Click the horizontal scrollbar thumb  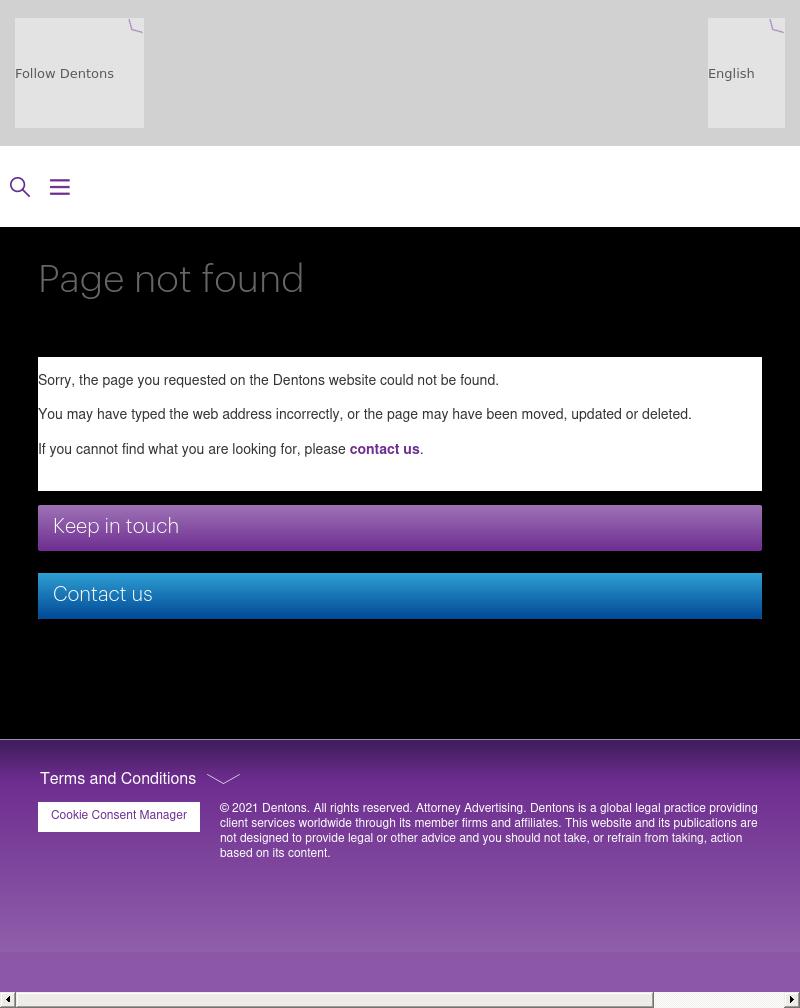pos(334,1000)
